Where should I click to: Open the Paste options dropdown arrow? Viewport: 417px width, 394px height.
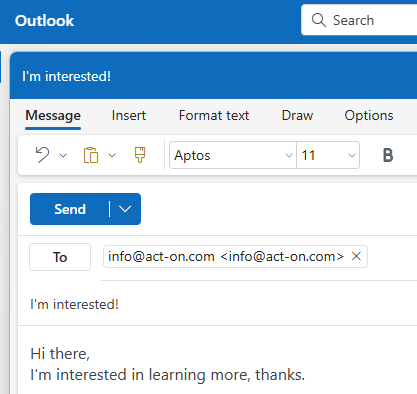point(112,155)
